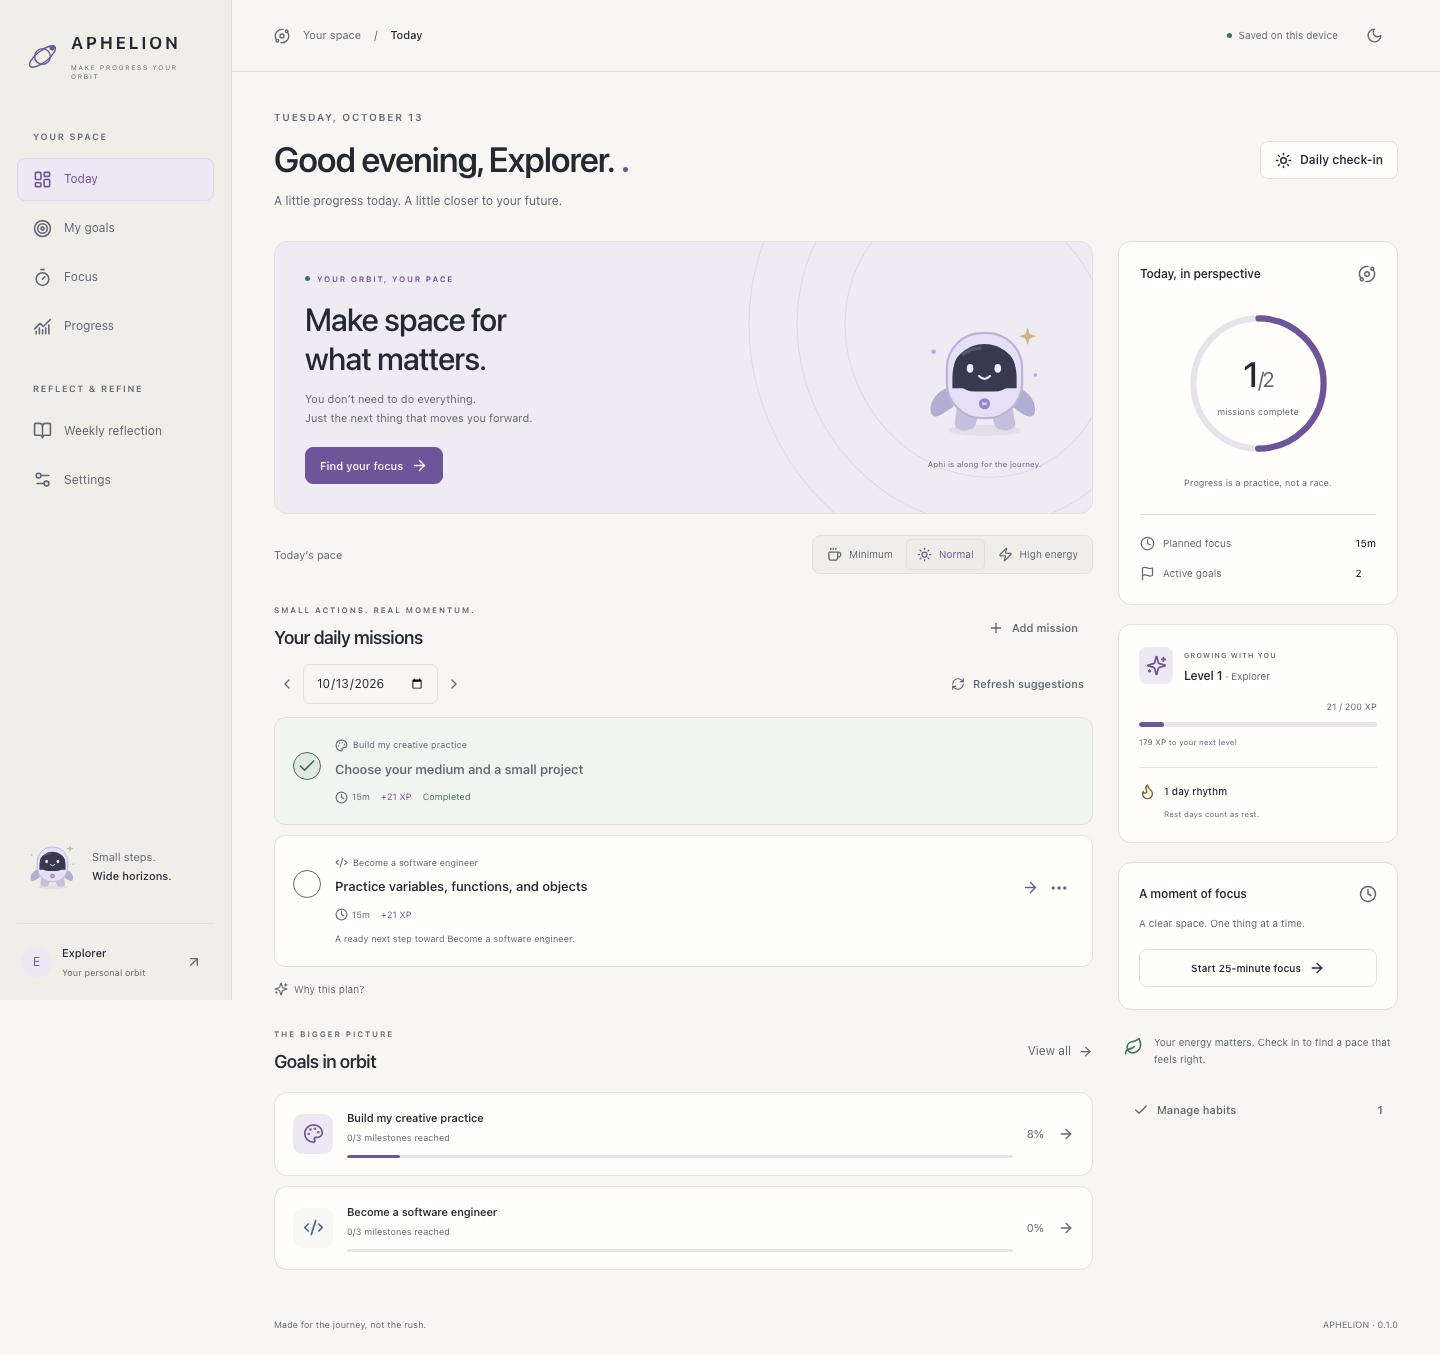Start the 25-minute focus session
The image size is (1440, 1355).
point(1257,968)
